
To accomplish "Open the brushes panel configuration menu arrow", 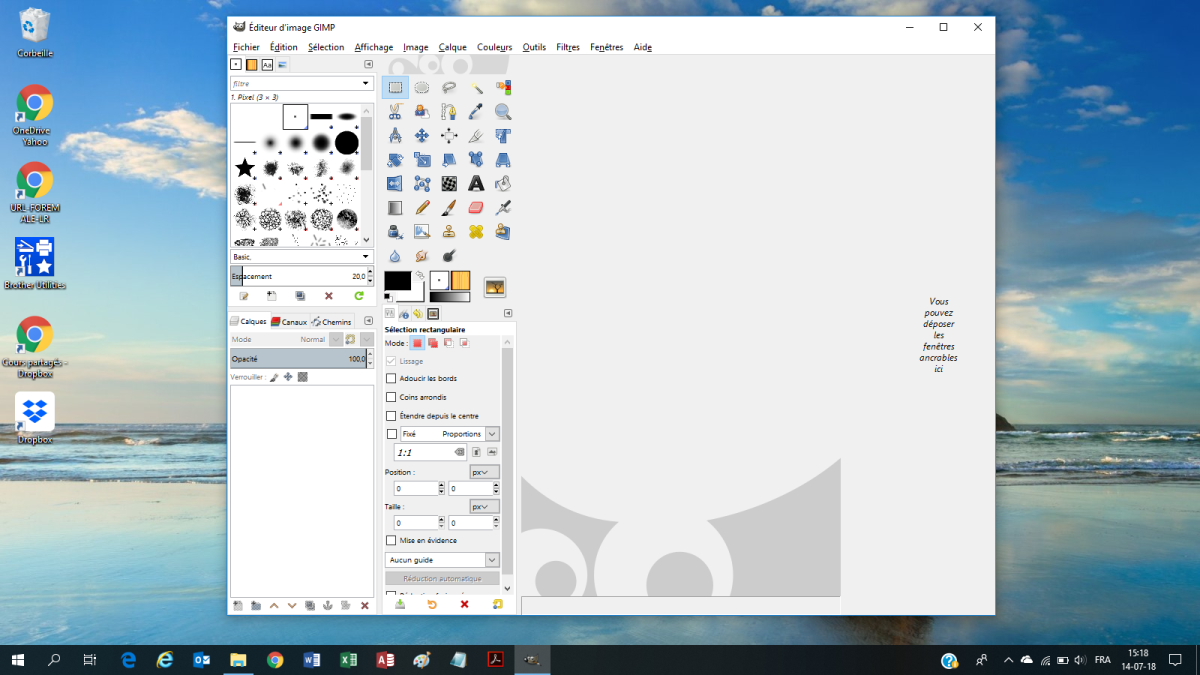I will click(368, 65).
